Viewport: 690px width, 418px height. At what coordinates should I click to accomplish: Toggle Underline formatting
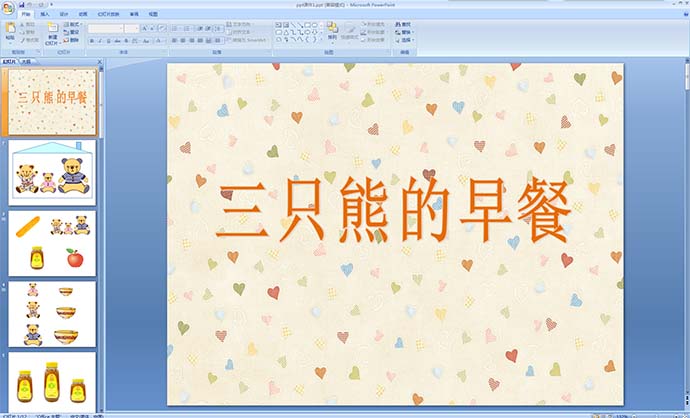pos(108,41)
